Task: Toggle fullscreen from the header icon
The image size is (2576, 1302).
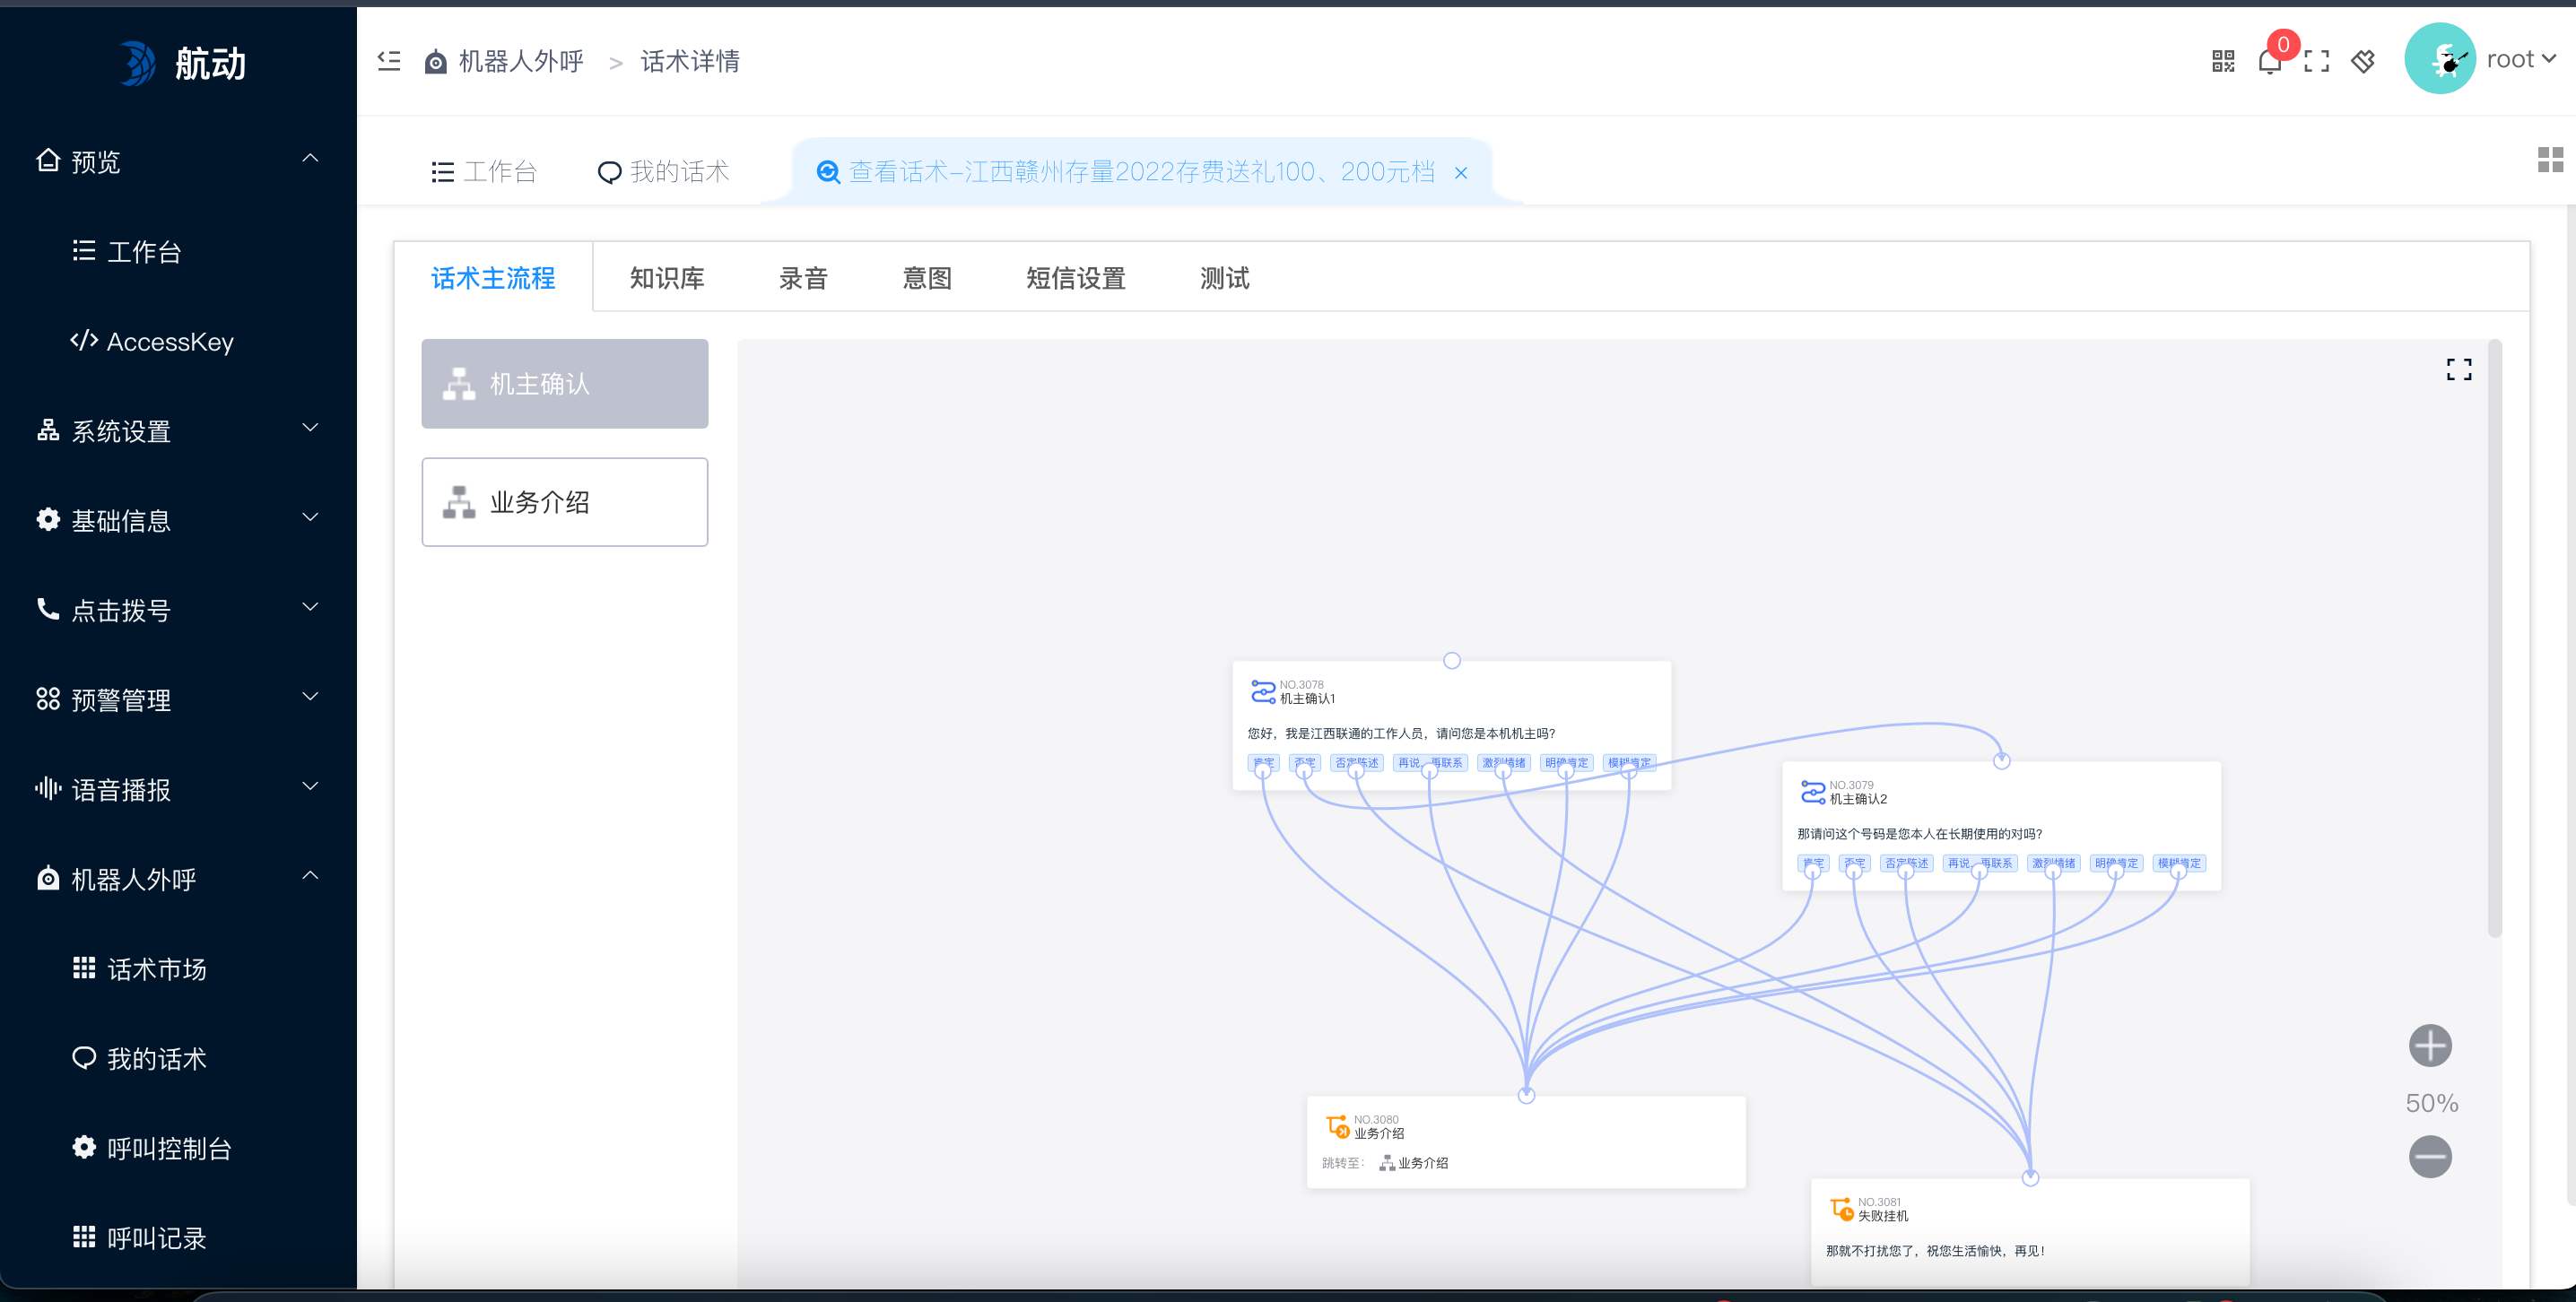Action: point(2316,61)
